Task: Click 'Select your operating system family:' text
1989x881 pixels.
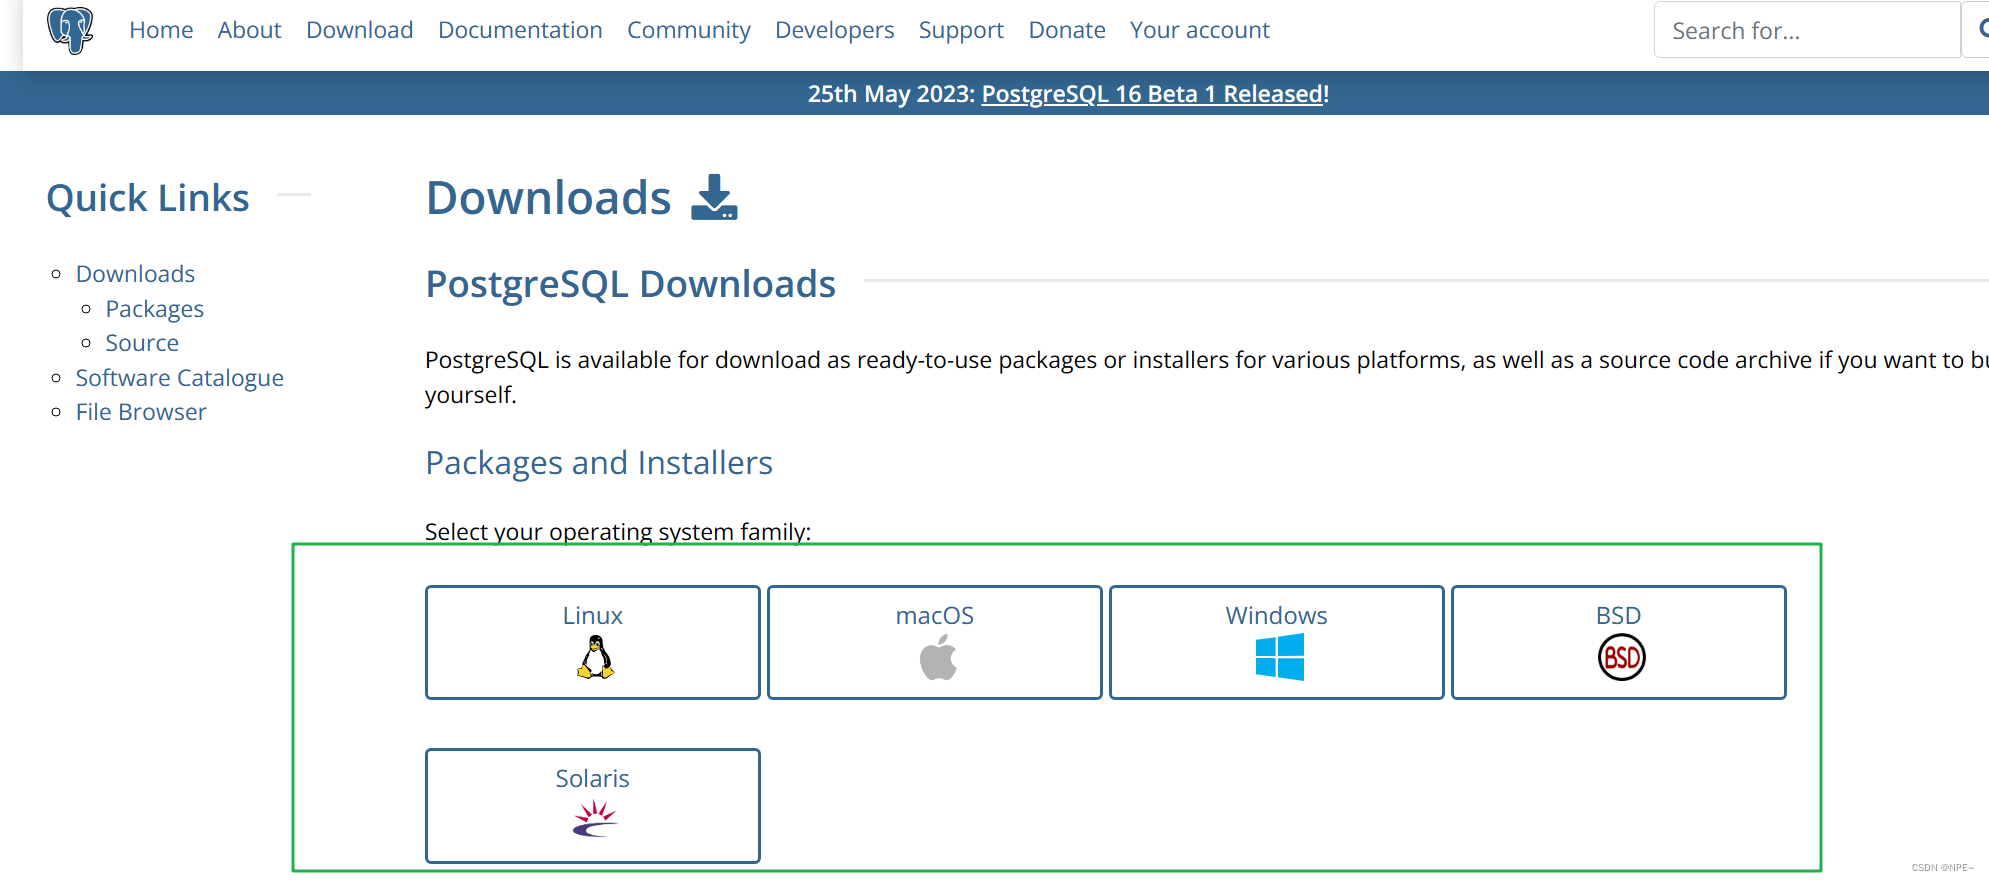Action: coord(618,531)
